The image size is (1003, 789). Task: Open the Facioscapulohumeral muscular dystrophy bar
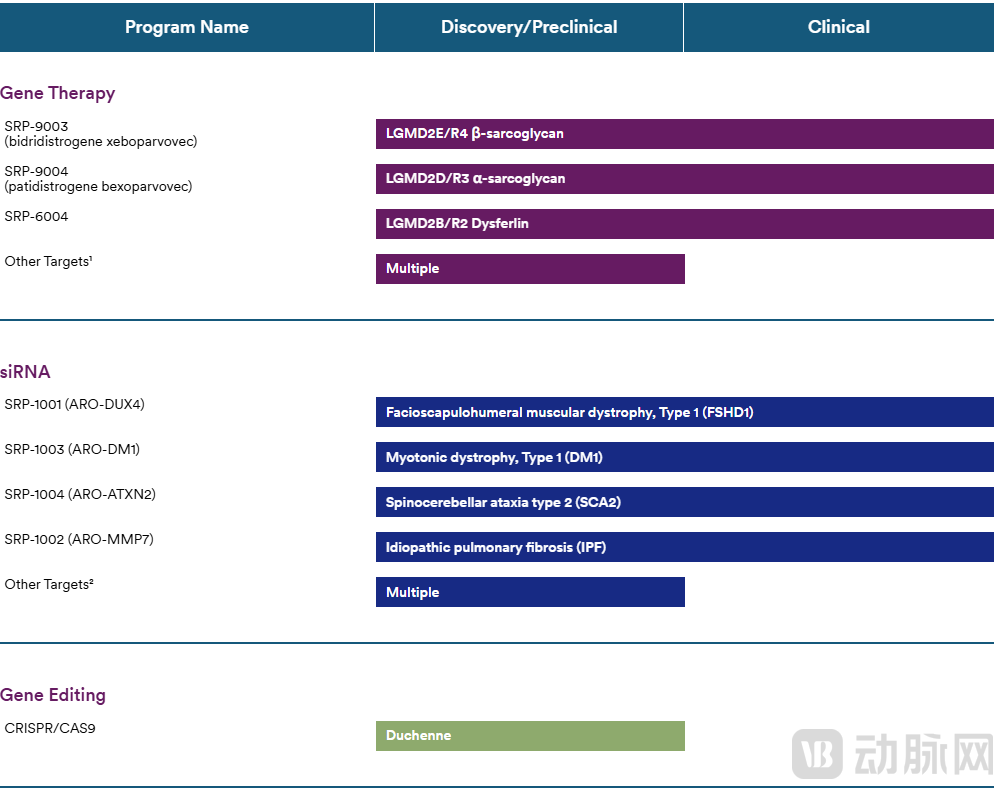(684, 412)
